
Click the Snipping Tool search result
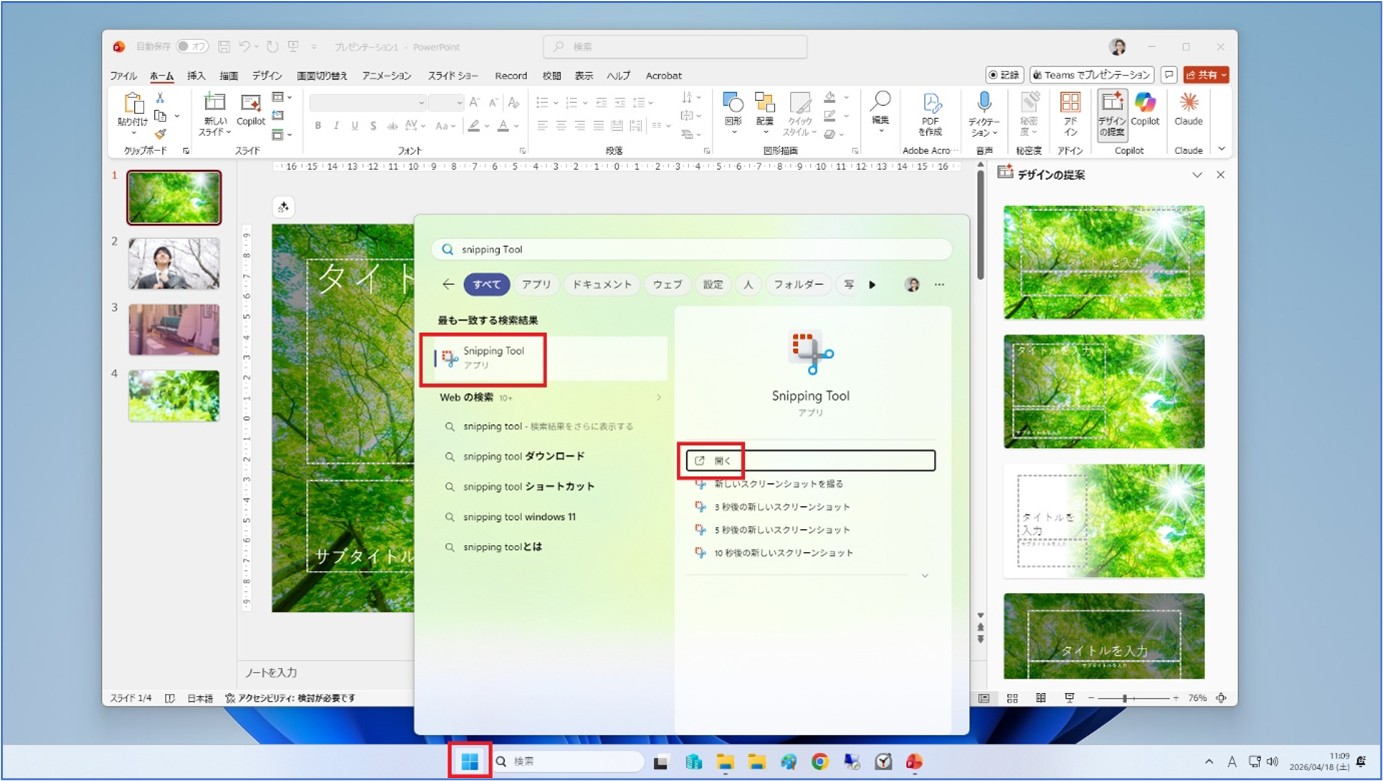[x=494, y=358]
